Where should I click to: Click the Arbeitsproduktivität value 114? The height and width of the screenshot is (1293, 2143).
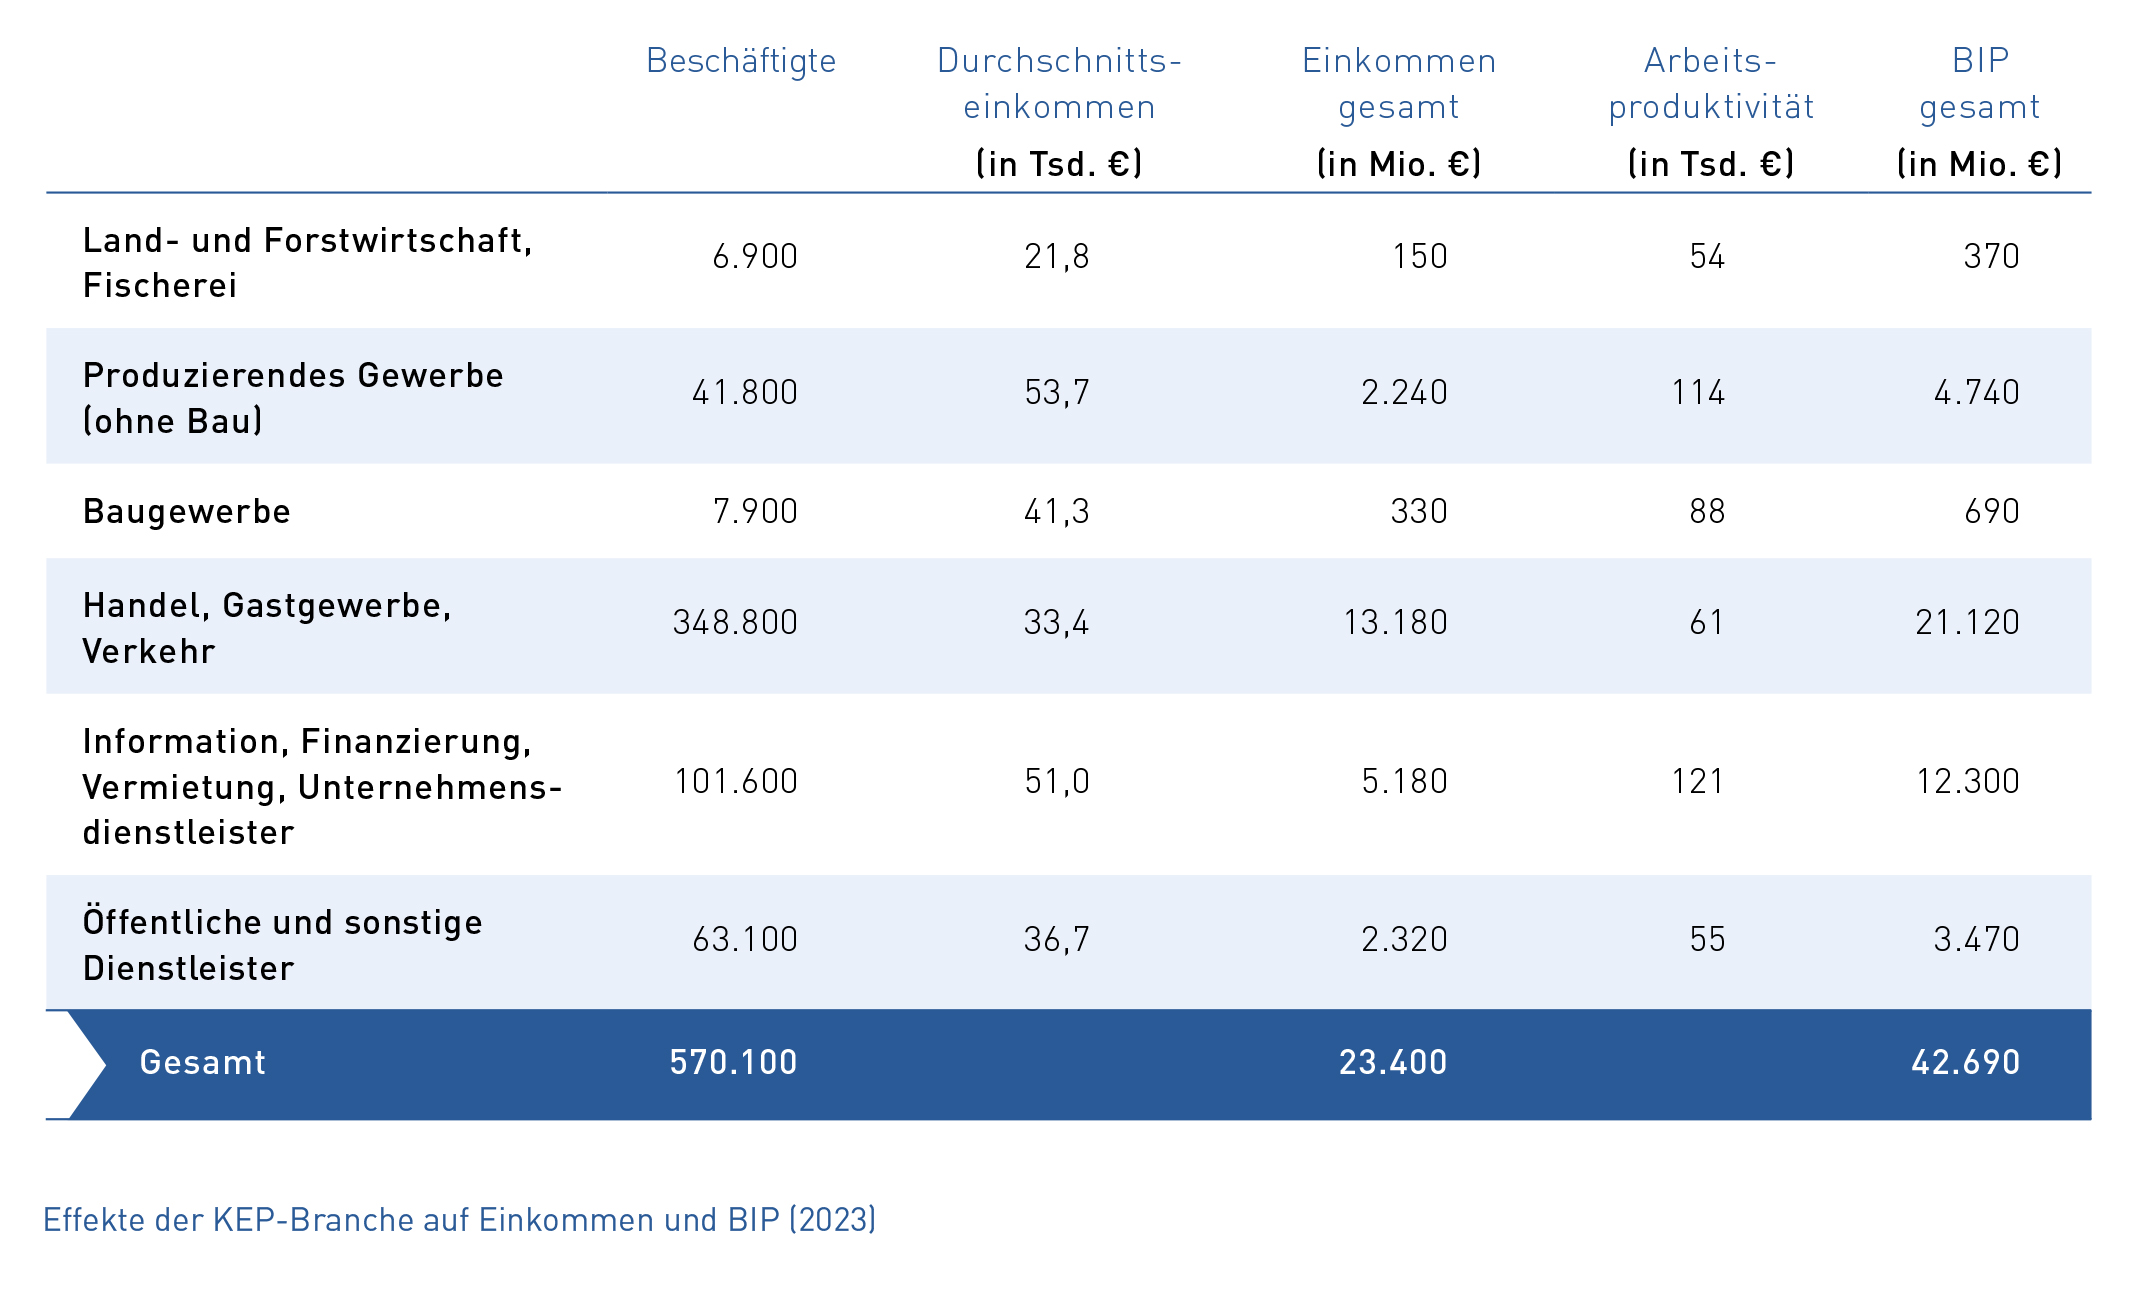(1698, 393)
